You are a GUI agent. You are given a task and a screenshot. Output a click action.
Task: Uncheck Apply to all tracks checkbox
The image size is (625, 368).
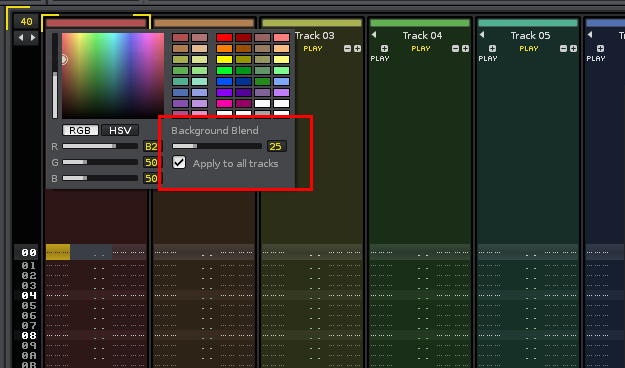(x=179, y=162)
